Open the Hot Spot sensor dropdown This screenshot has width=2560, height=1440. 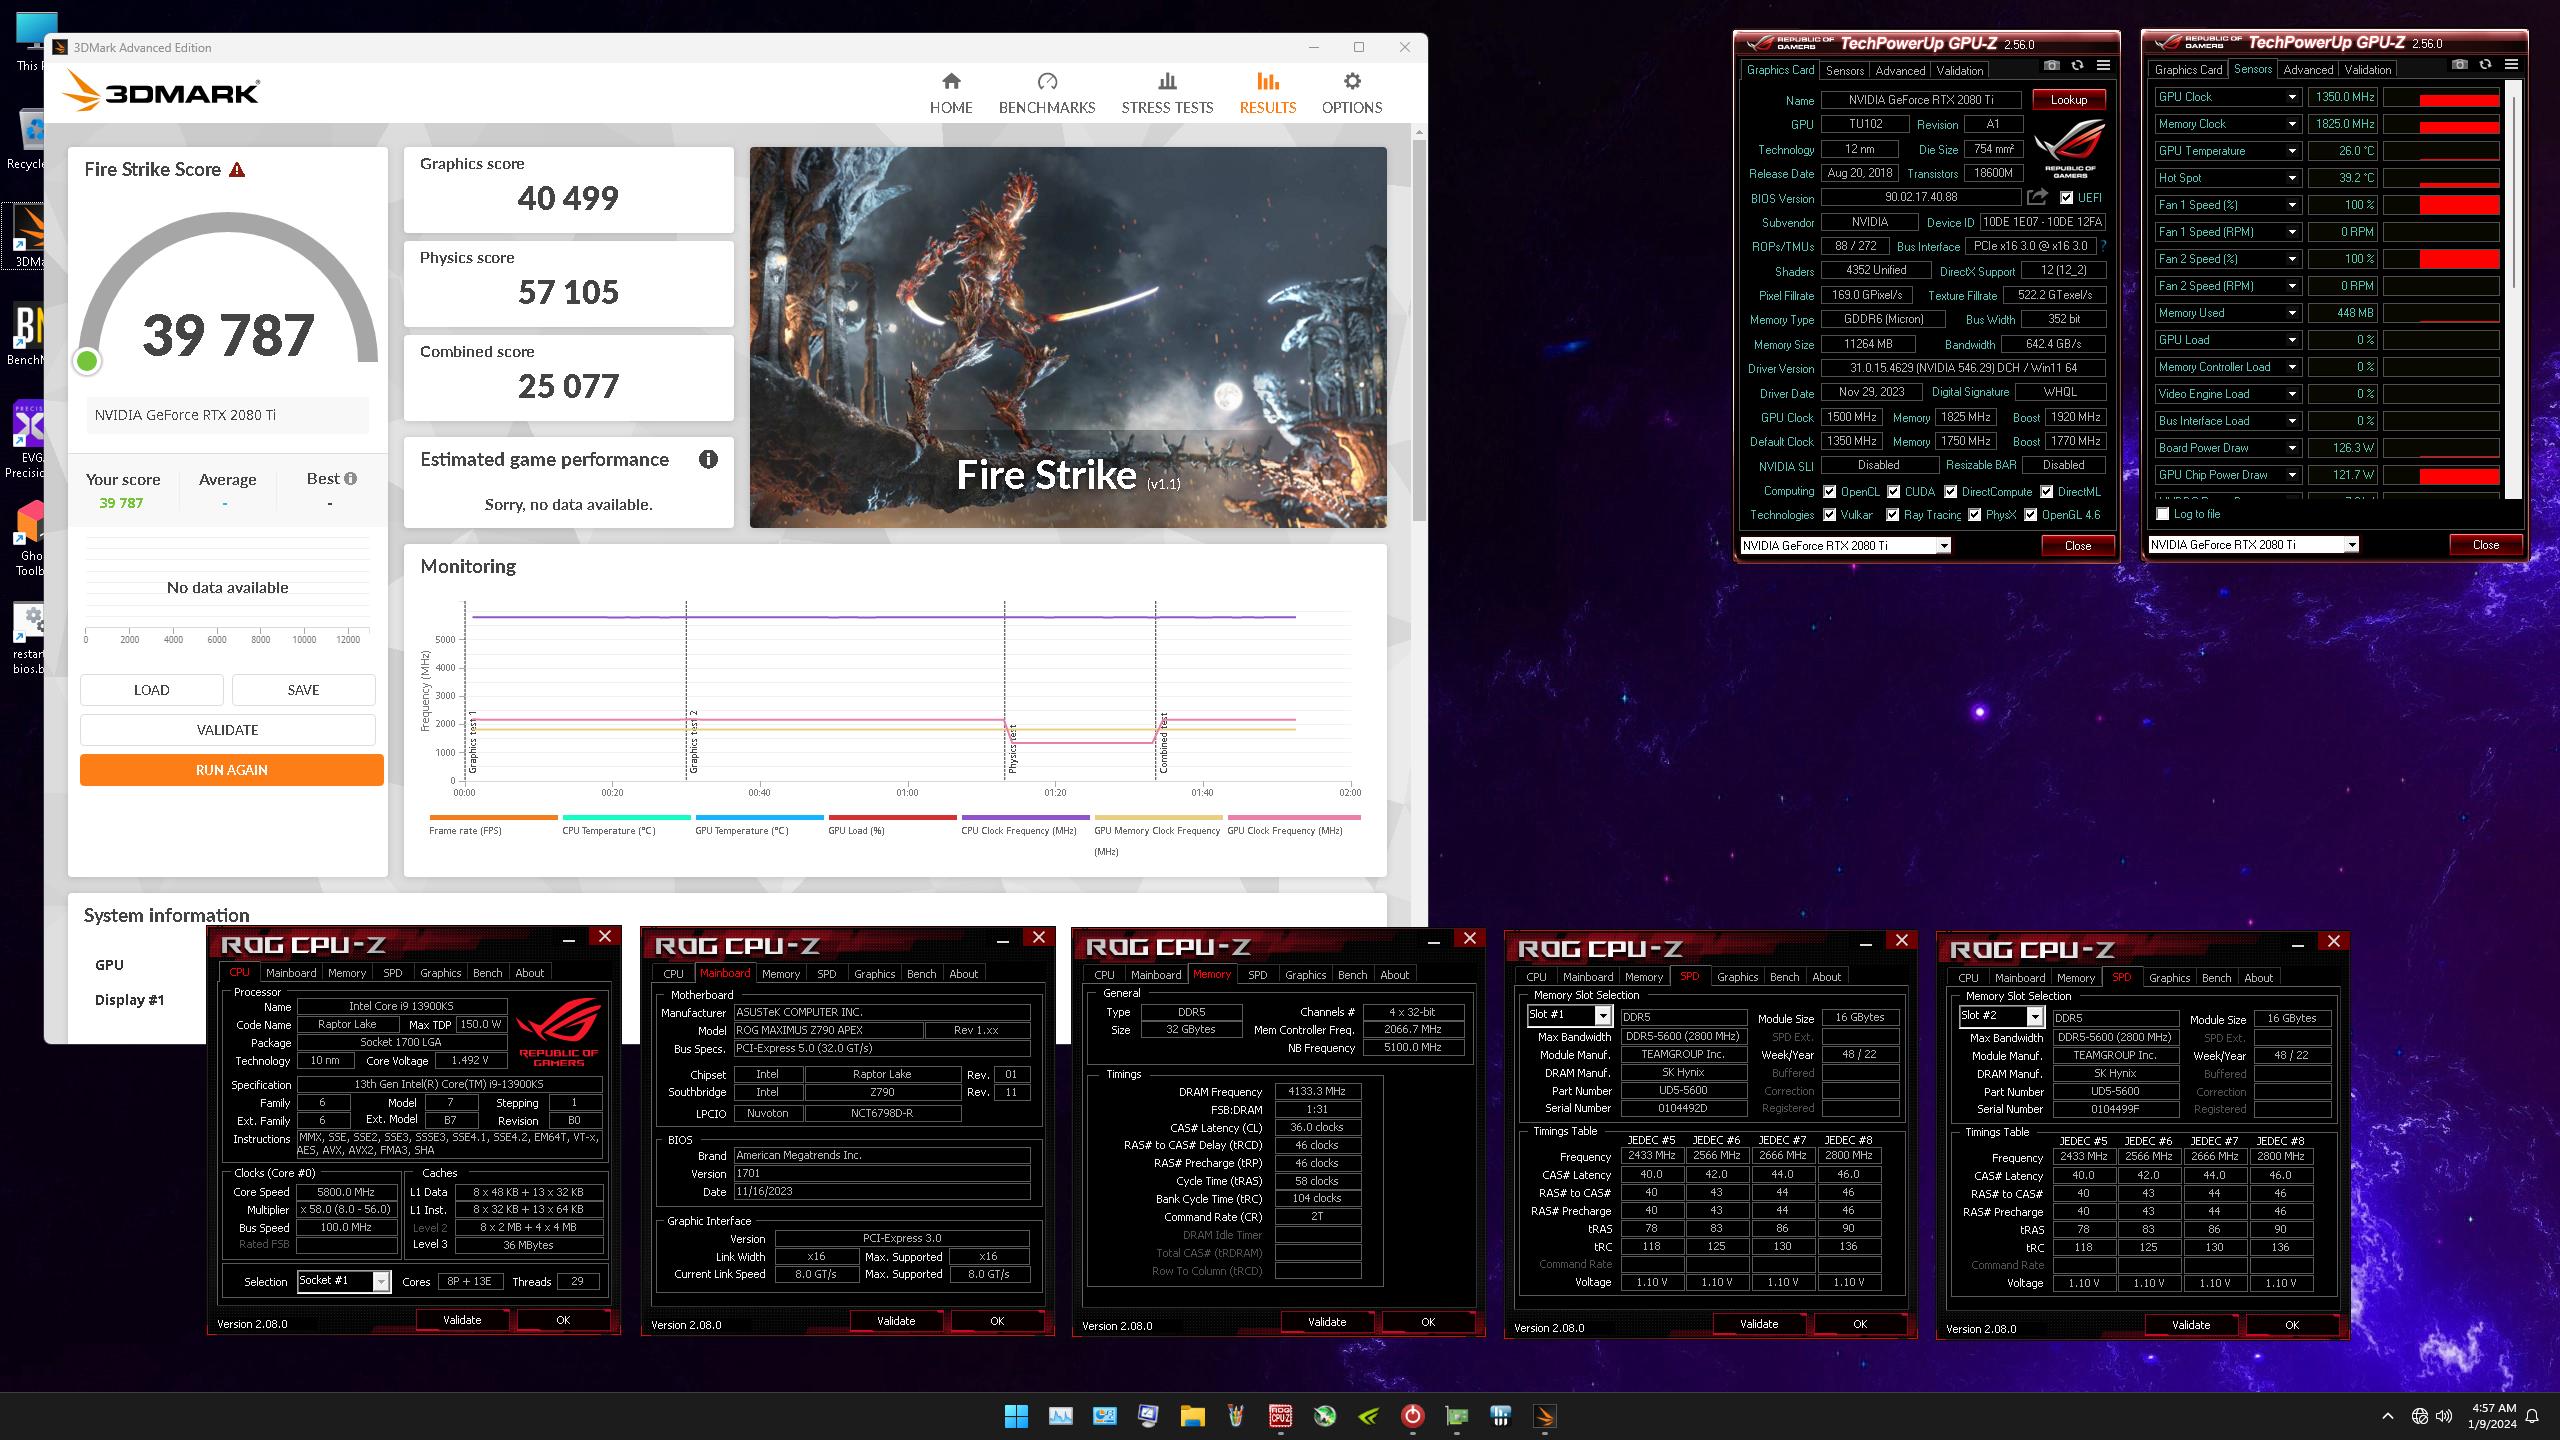[x=2292, y=178]
